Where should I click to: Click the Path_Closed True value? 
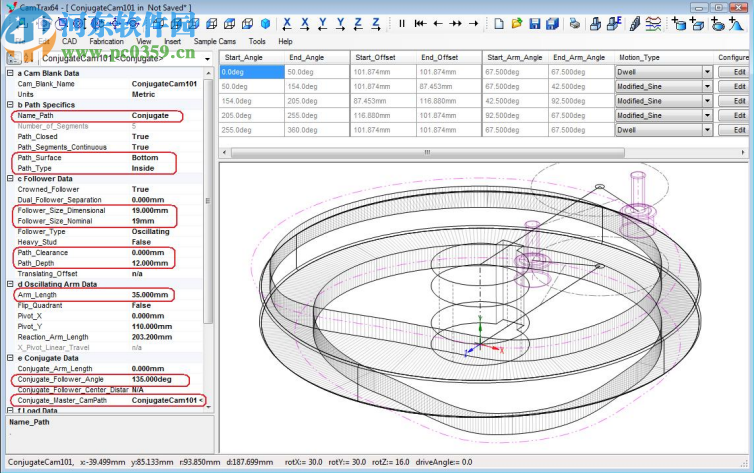point(141,136)
